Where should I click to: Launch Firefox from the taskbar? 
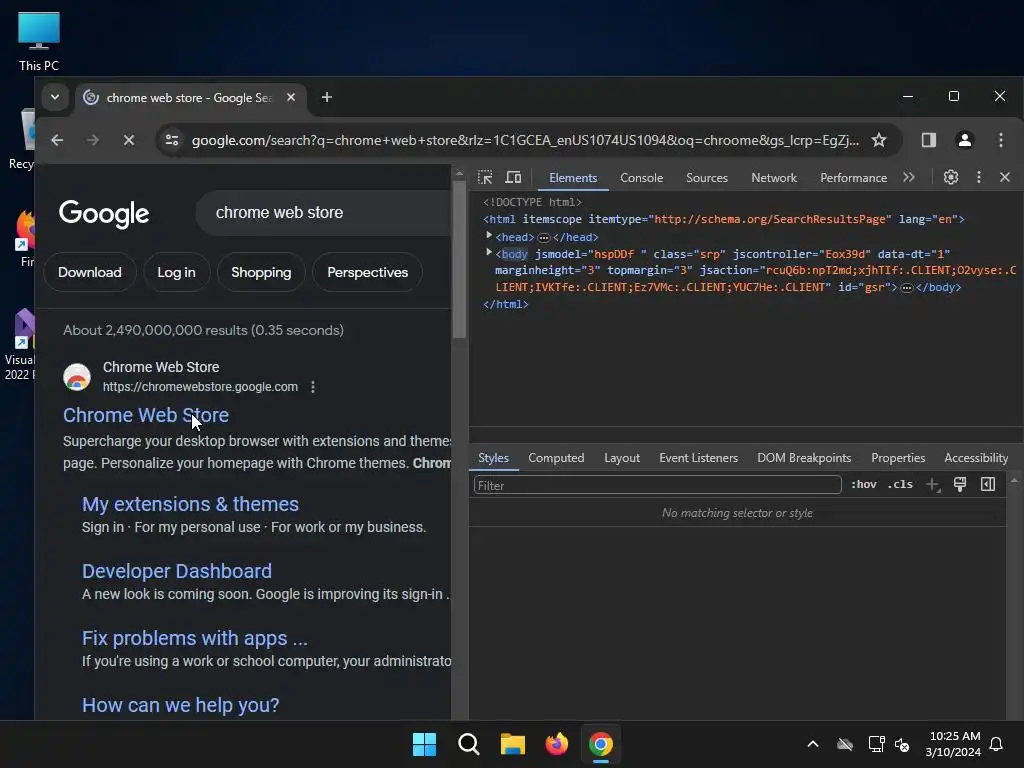556,744
